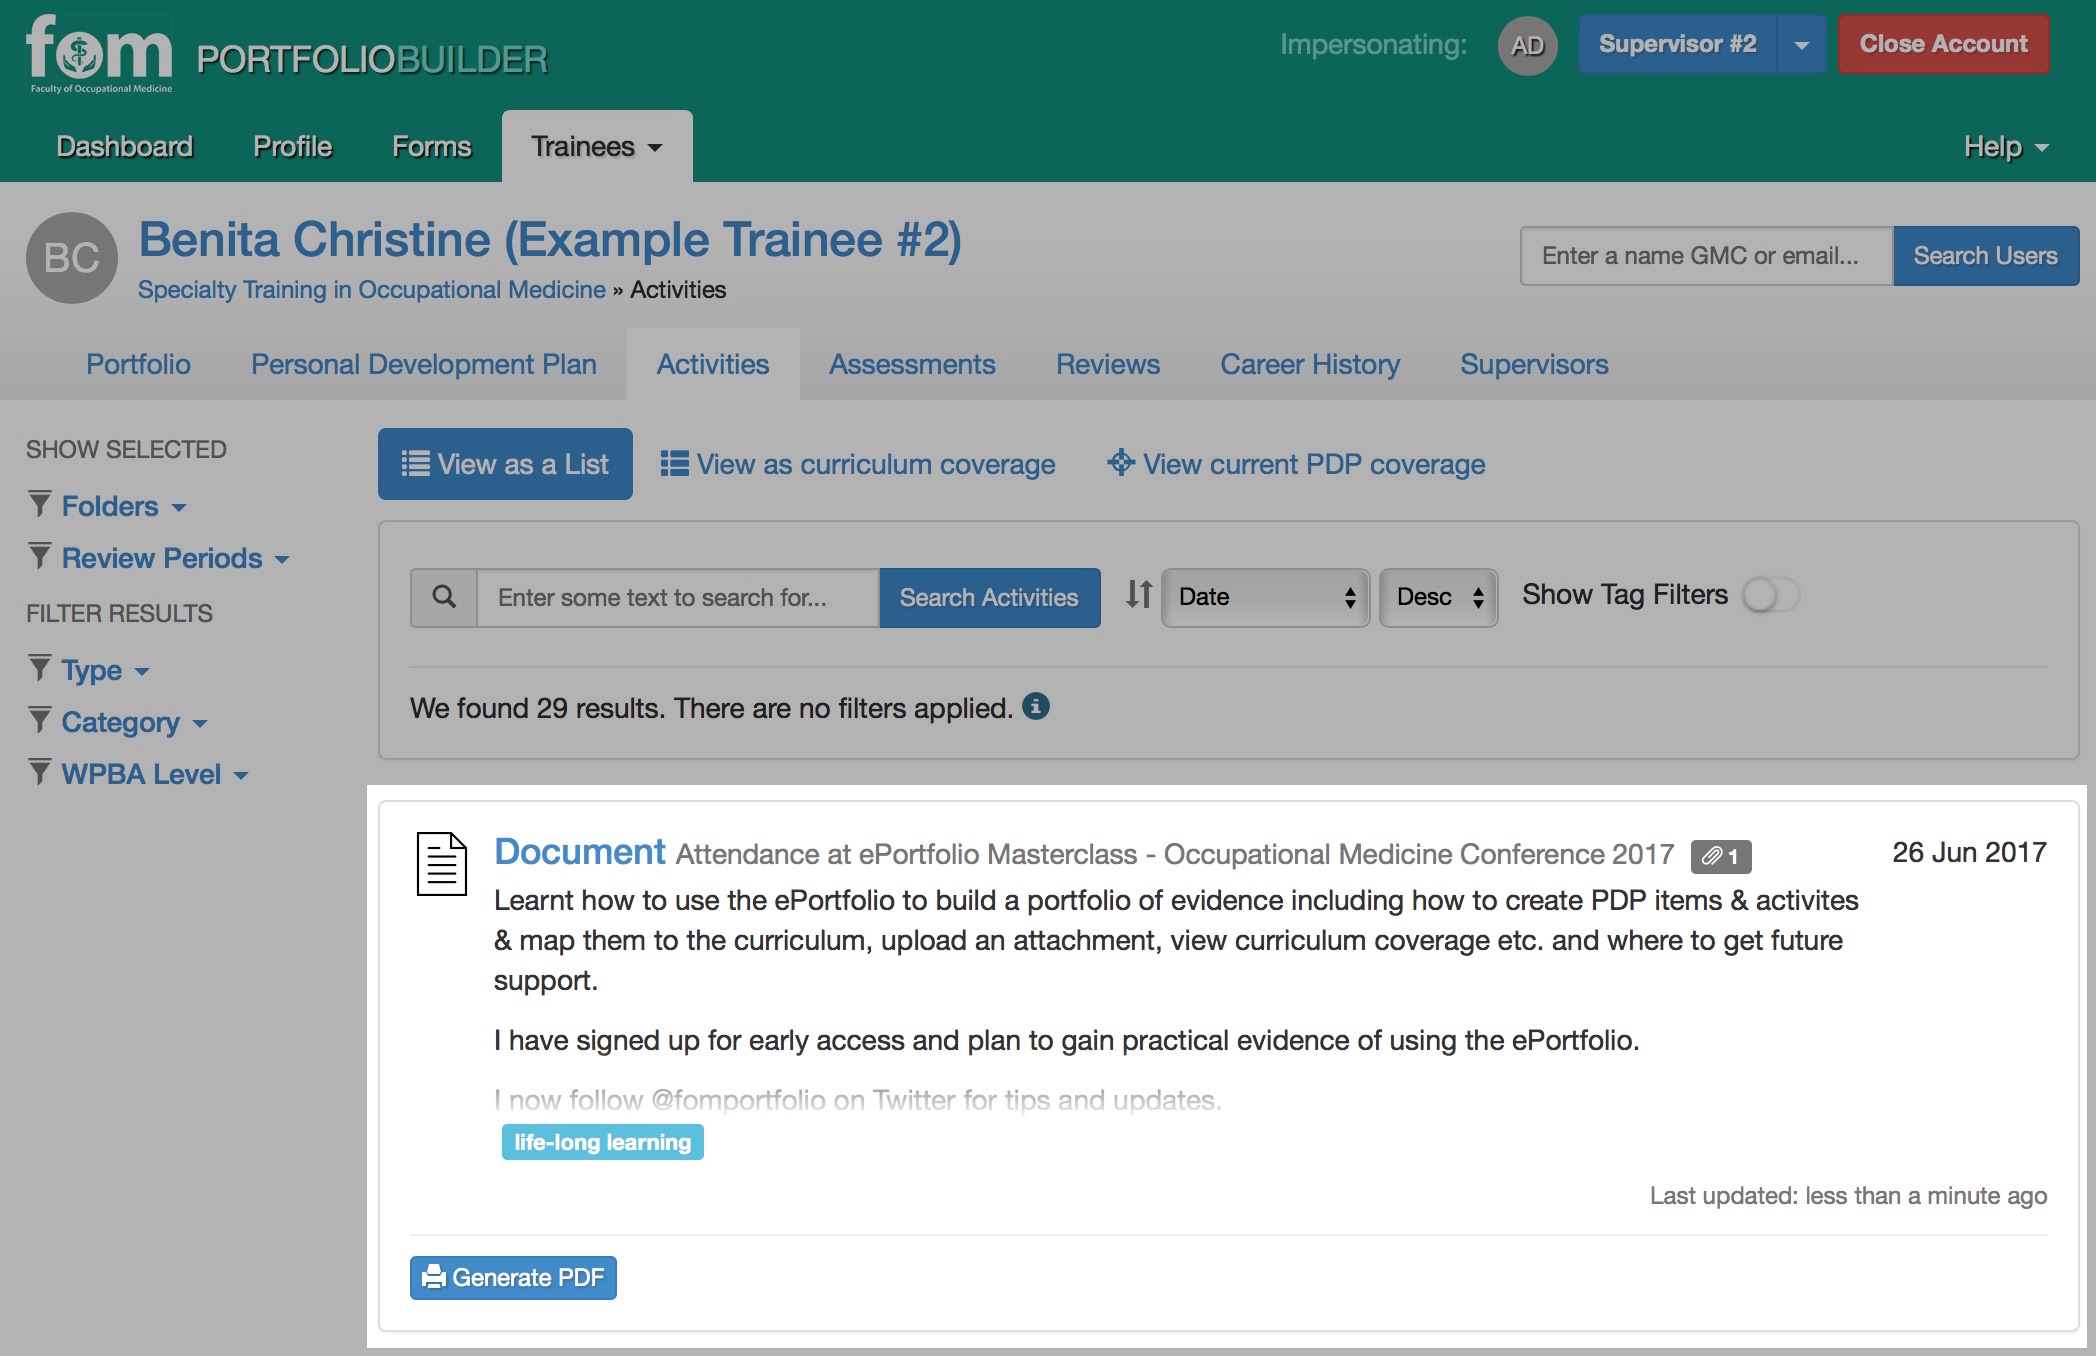Click the magnifier icon in activity search
Viewport: 2096px width, 1356px height.
click(x=444, y=597)
